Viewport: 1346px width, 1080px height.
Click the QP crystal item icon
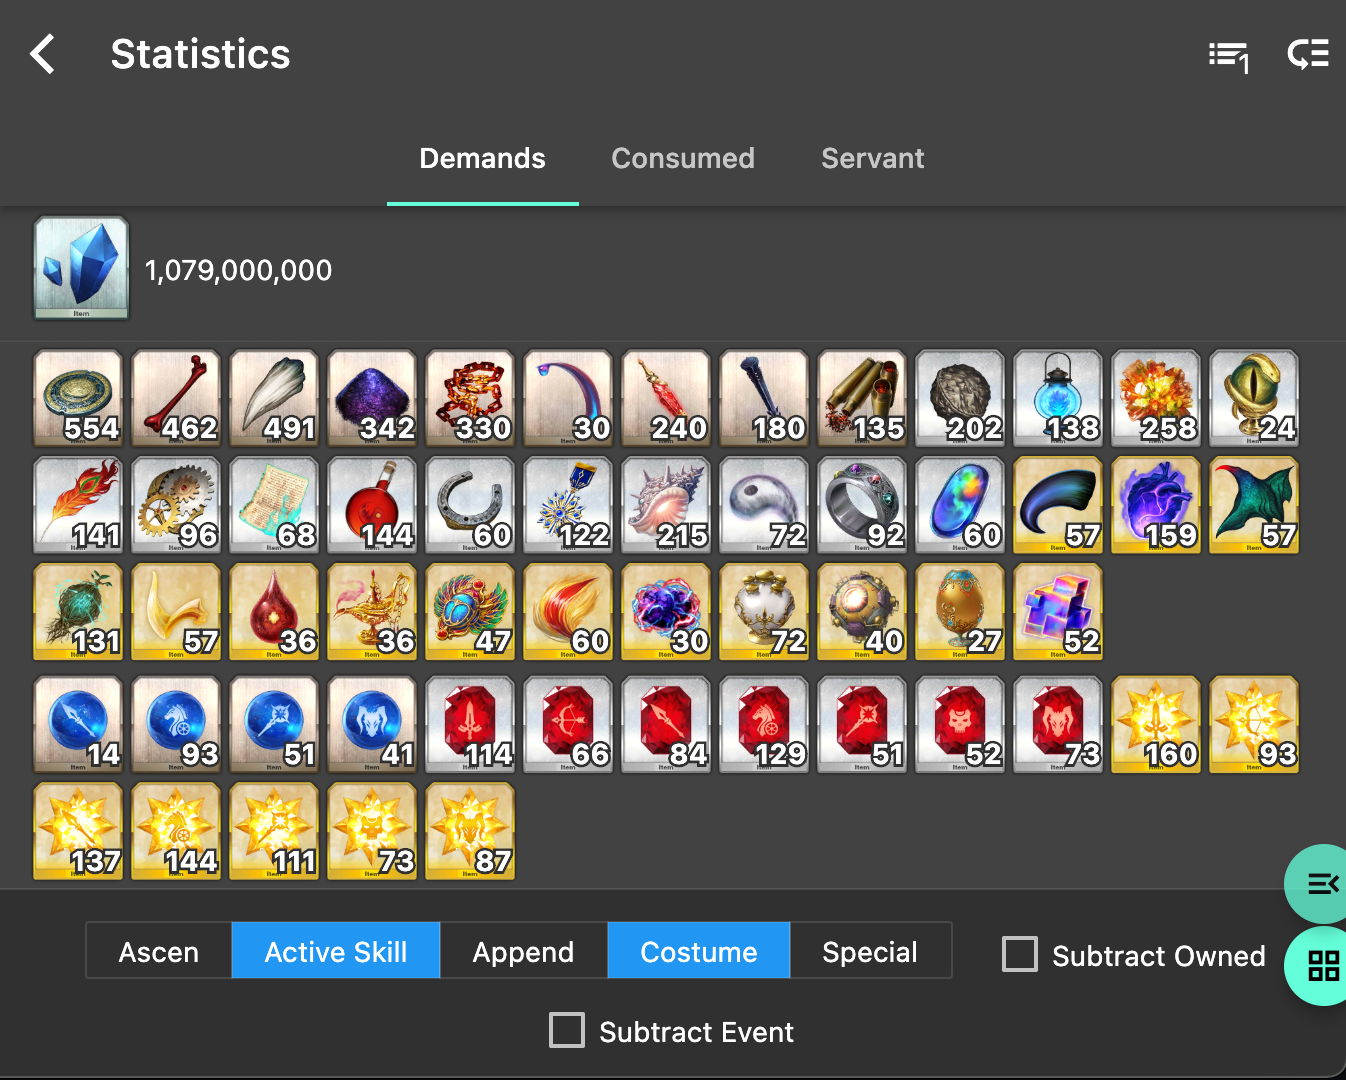(x=81, y=268)
